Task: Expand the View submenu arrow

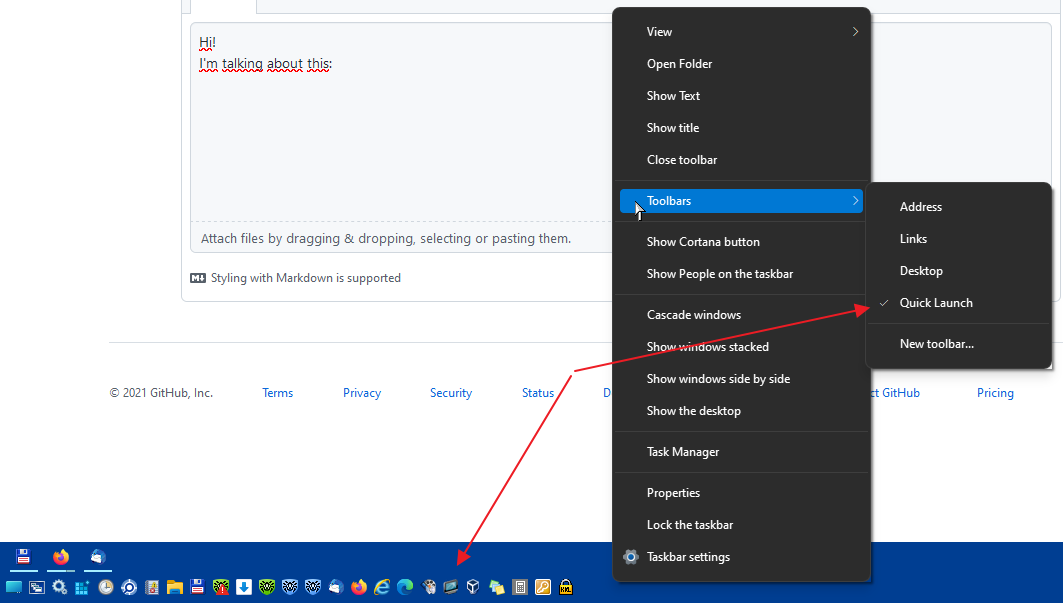Action: [855, 32]
